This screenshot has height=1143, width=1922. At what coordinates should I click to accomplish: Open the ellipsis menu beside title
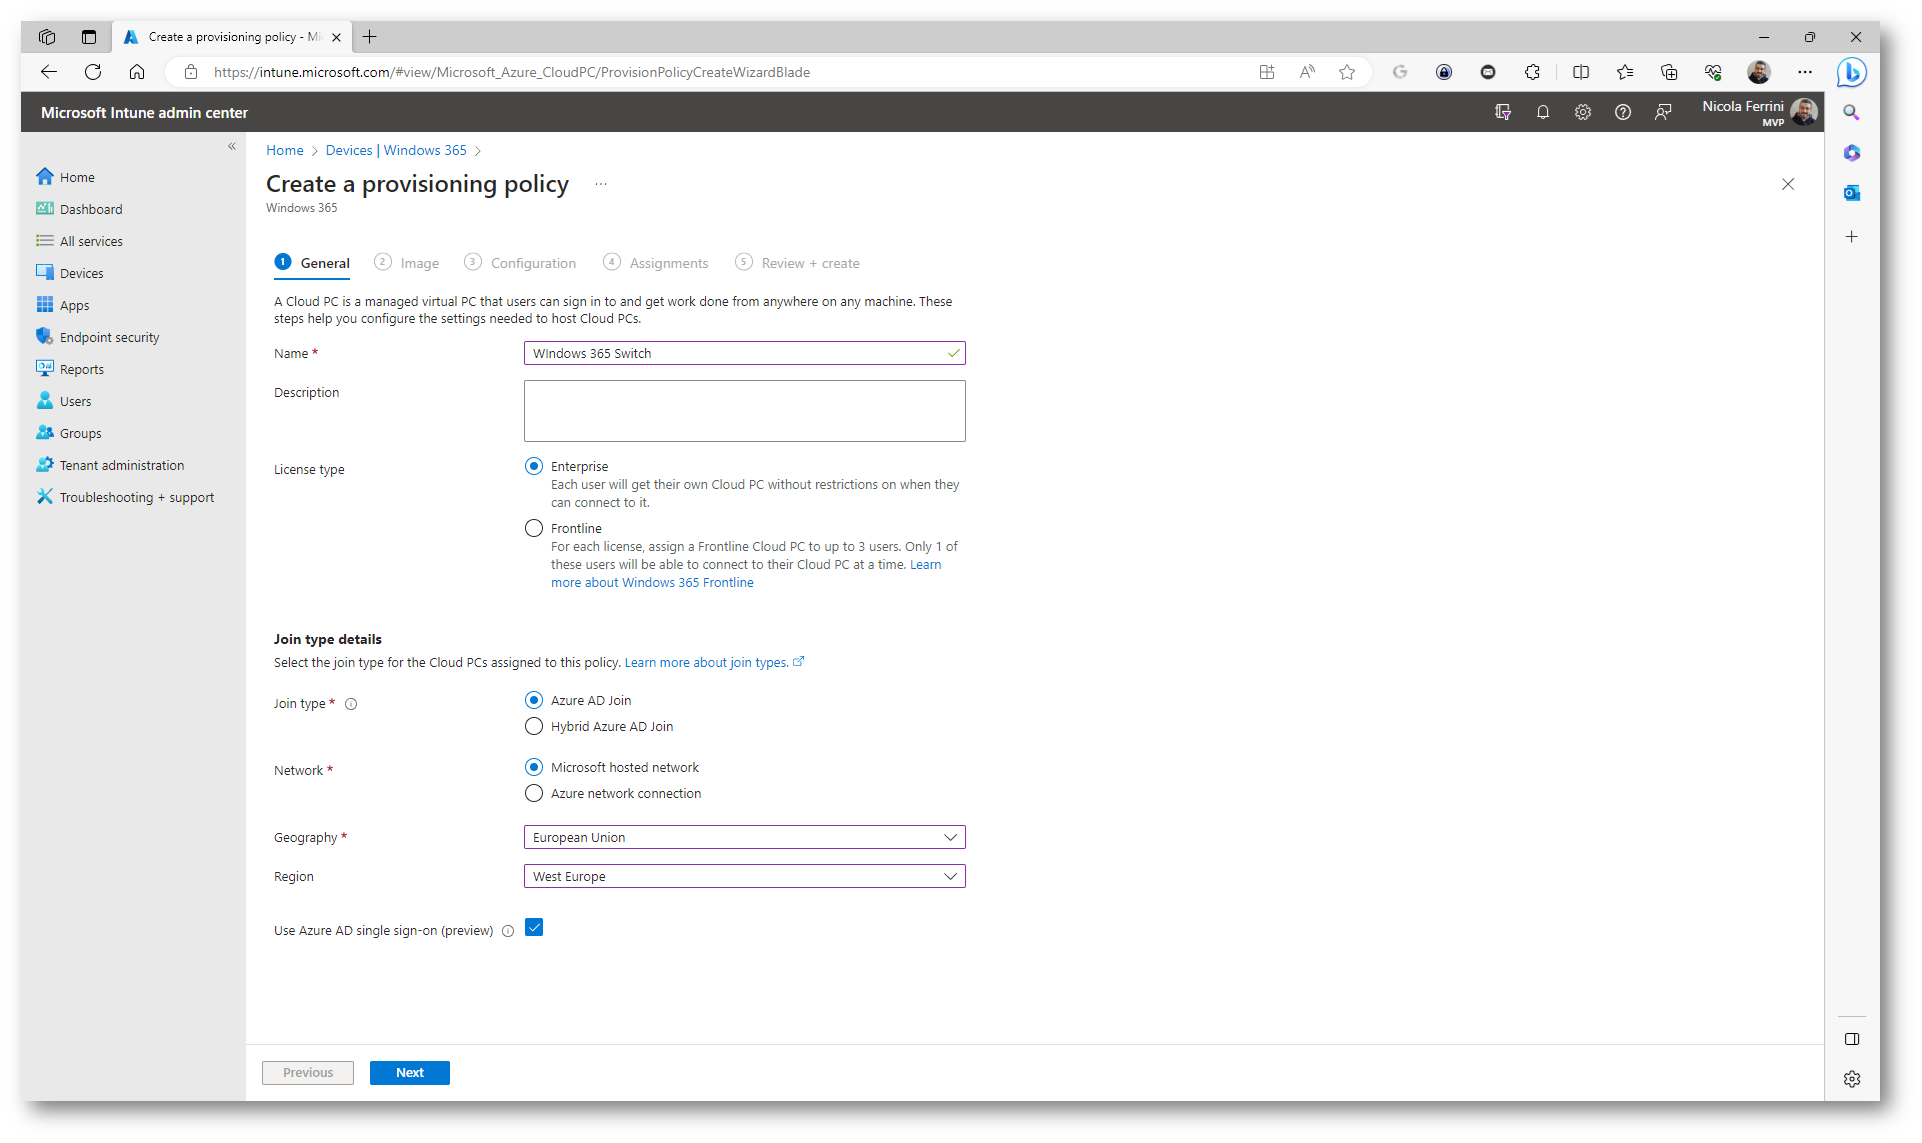click(601, 184)
